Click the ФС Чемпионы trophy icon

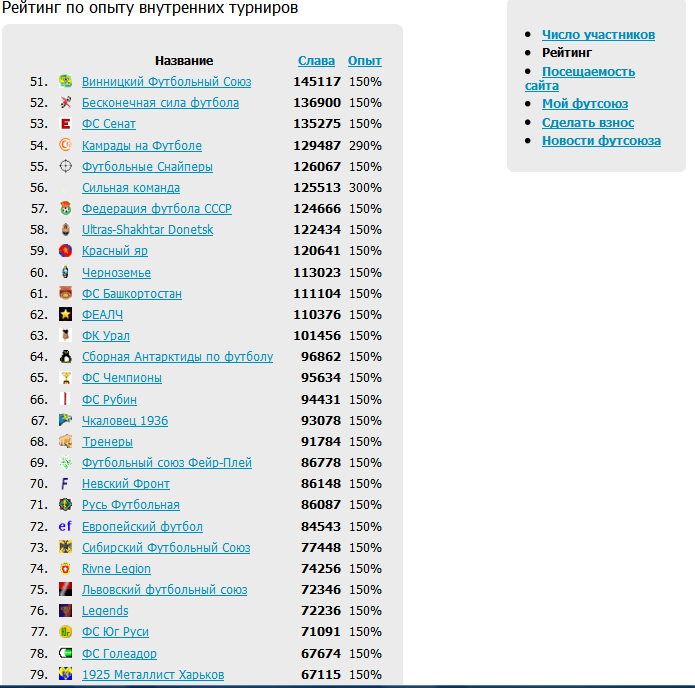pyautogui.click(x=65, y=378)
